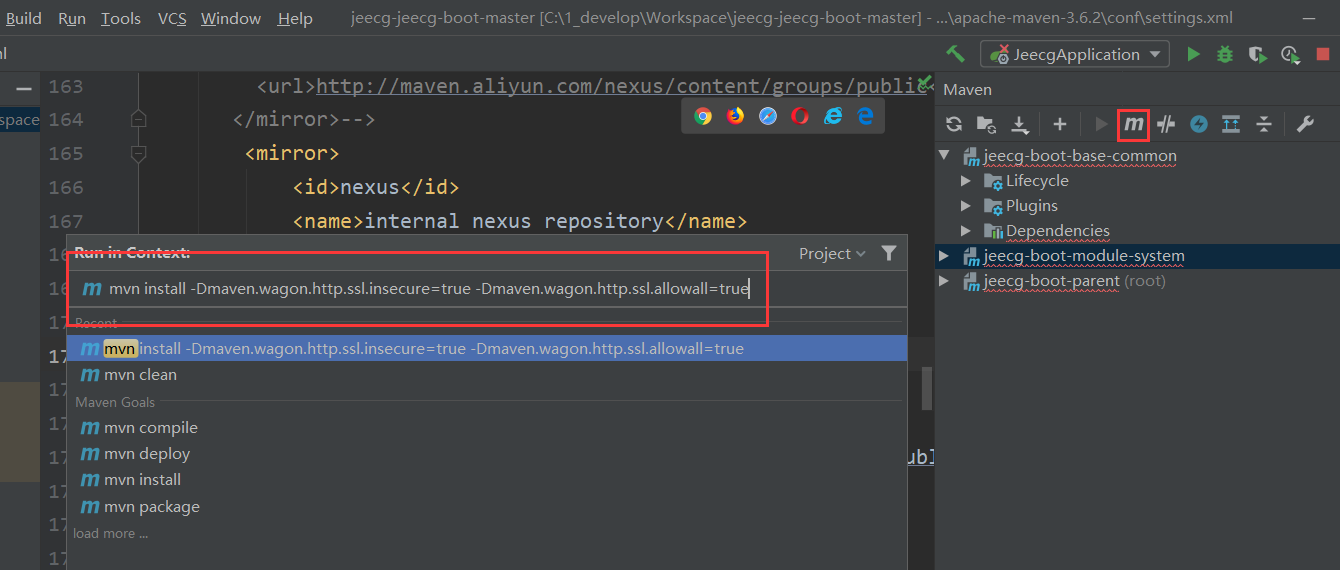Run JeecgApplication with the green play button
Screen dimensions: 1340x570
coord(1193,55)
